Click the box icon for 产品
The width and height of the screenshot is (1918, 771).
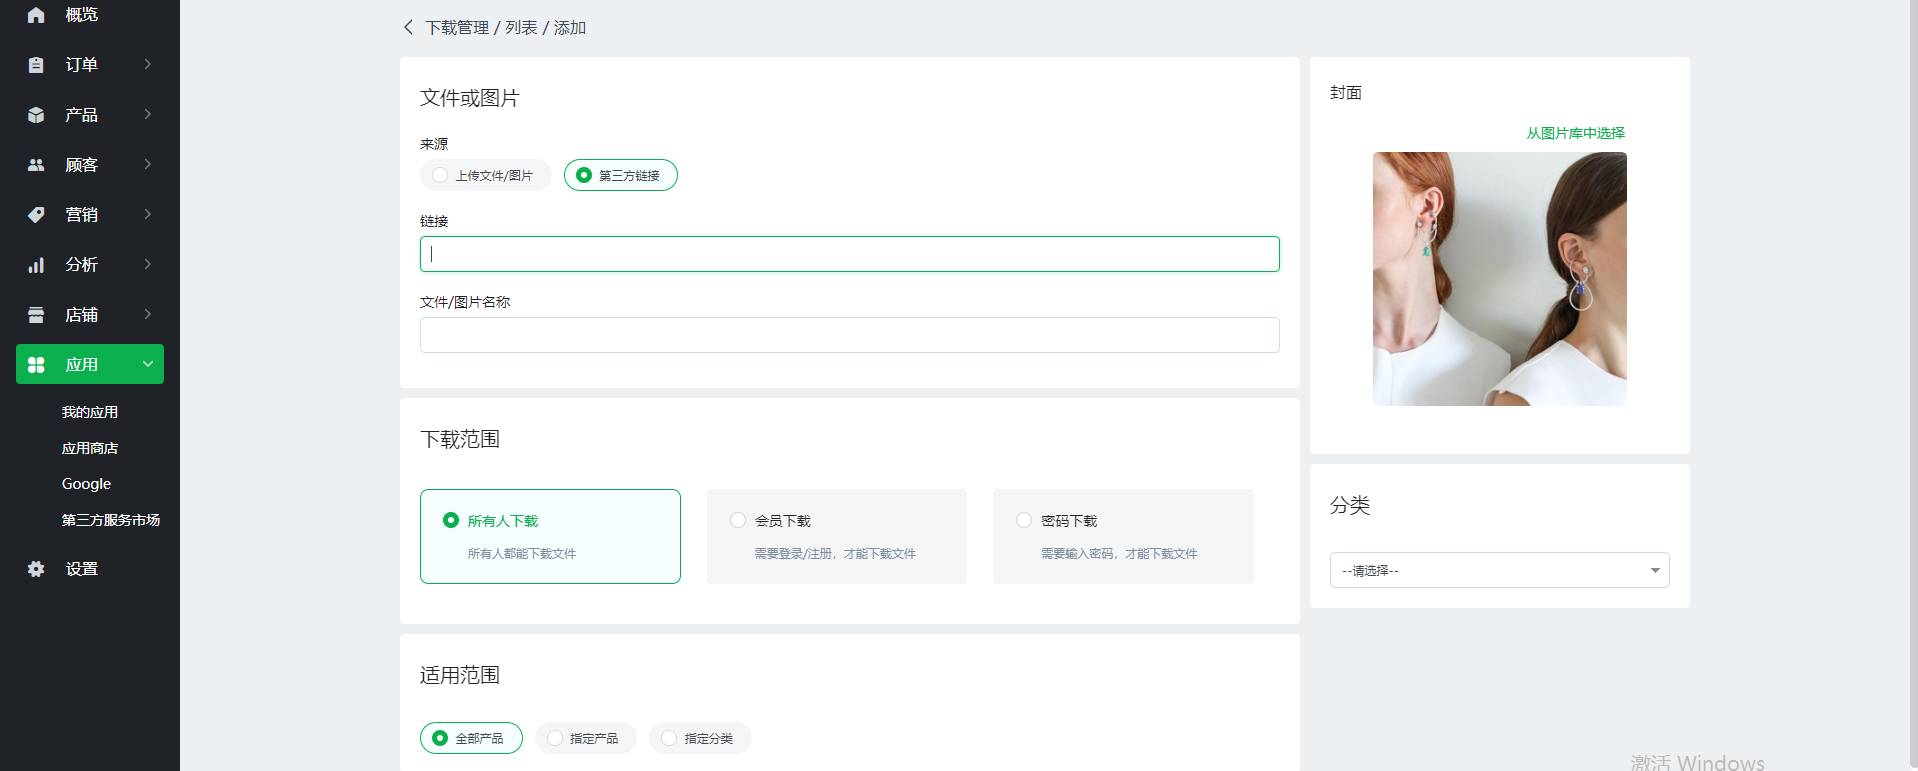tap(36, 115)
